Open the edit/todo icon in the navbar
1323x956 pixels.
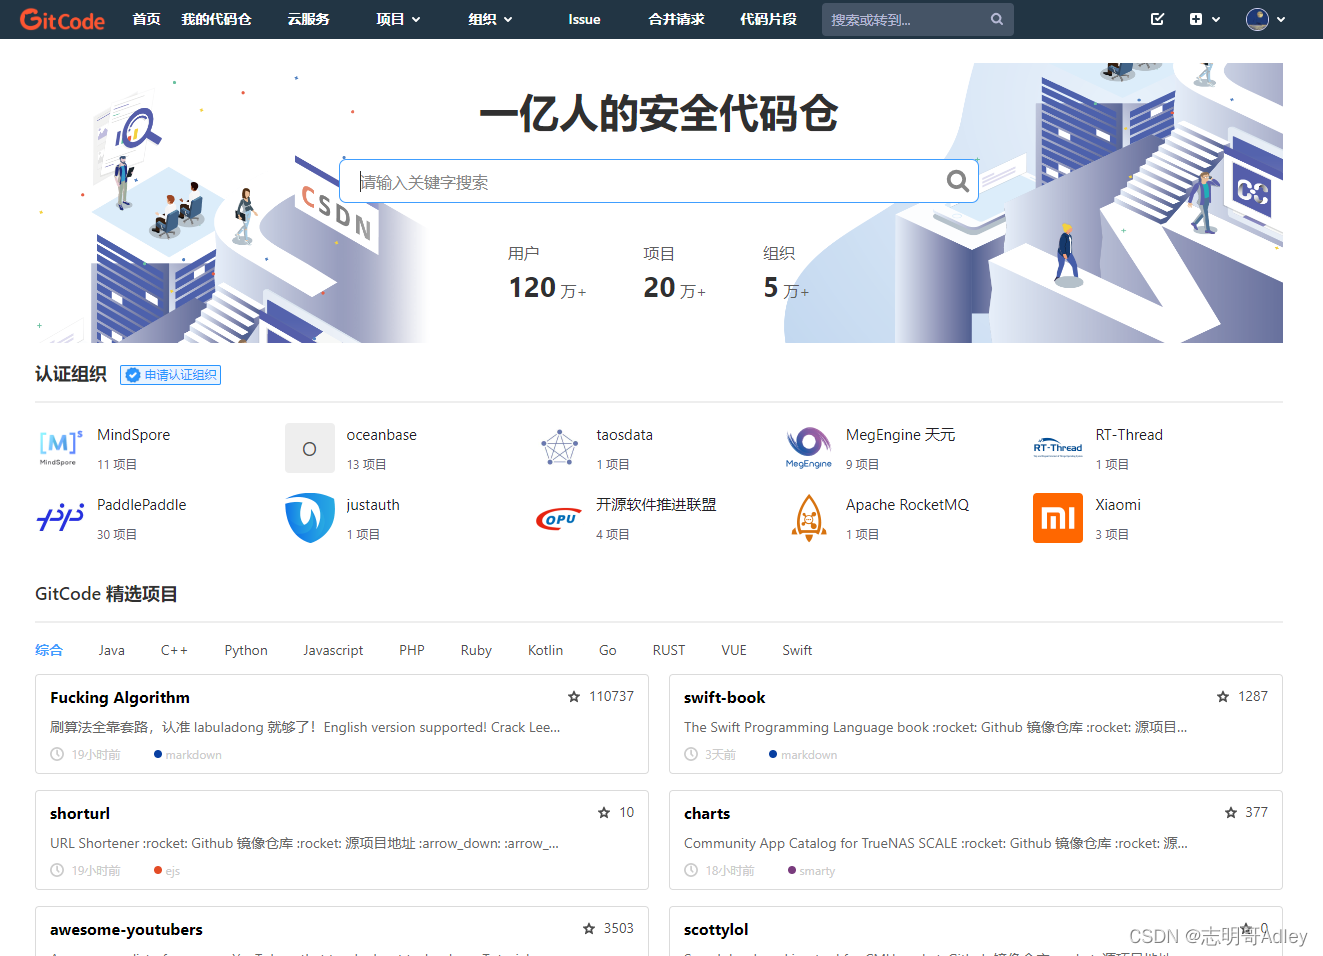1157,19
